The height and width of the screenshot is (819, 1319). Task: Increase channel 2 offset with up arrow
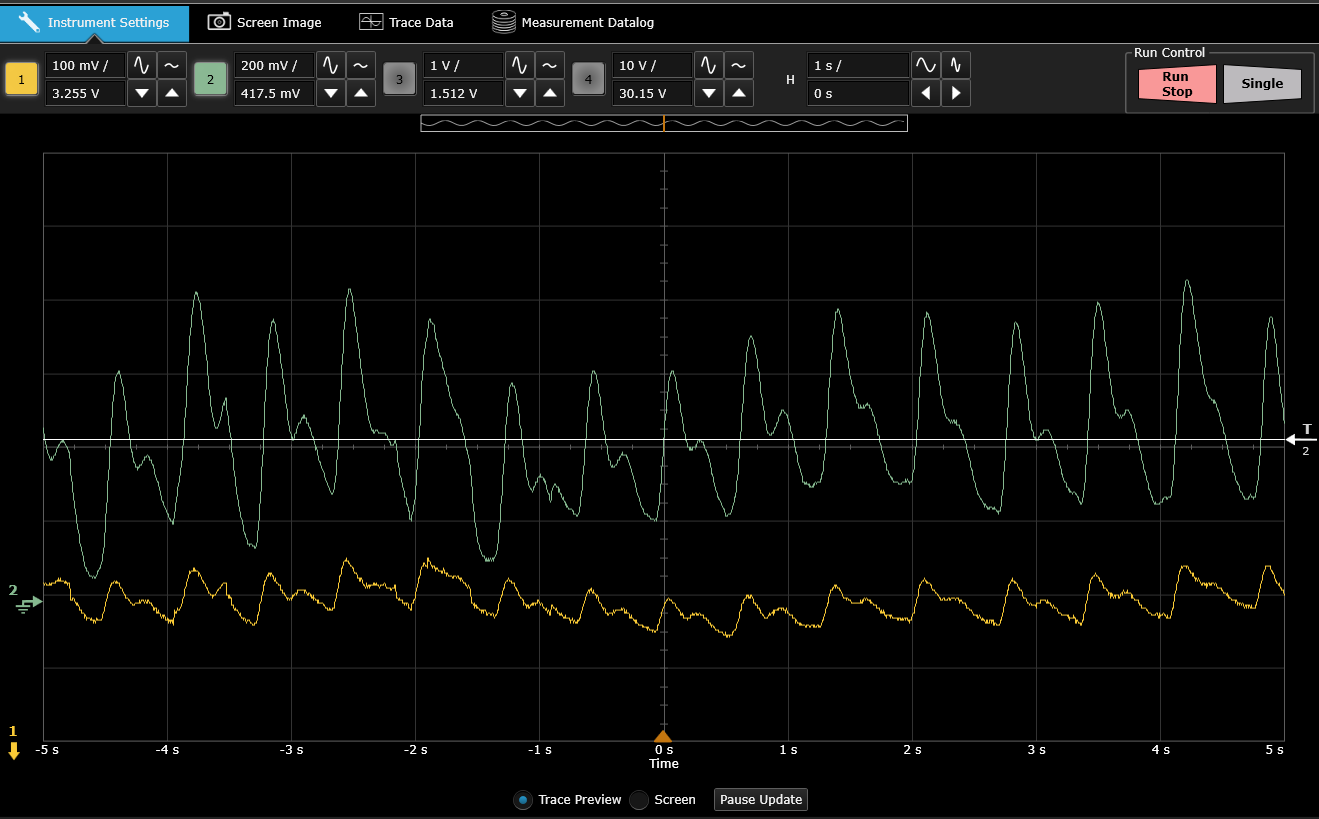pyautogui.click(x=361, y=94)
